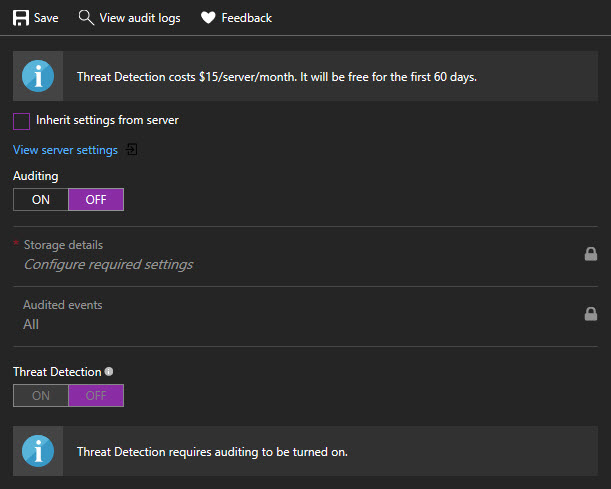Click the external link icon beside View server settings
Image resolution: width=611 pixels, height=489 pixels.
point(131,150)
